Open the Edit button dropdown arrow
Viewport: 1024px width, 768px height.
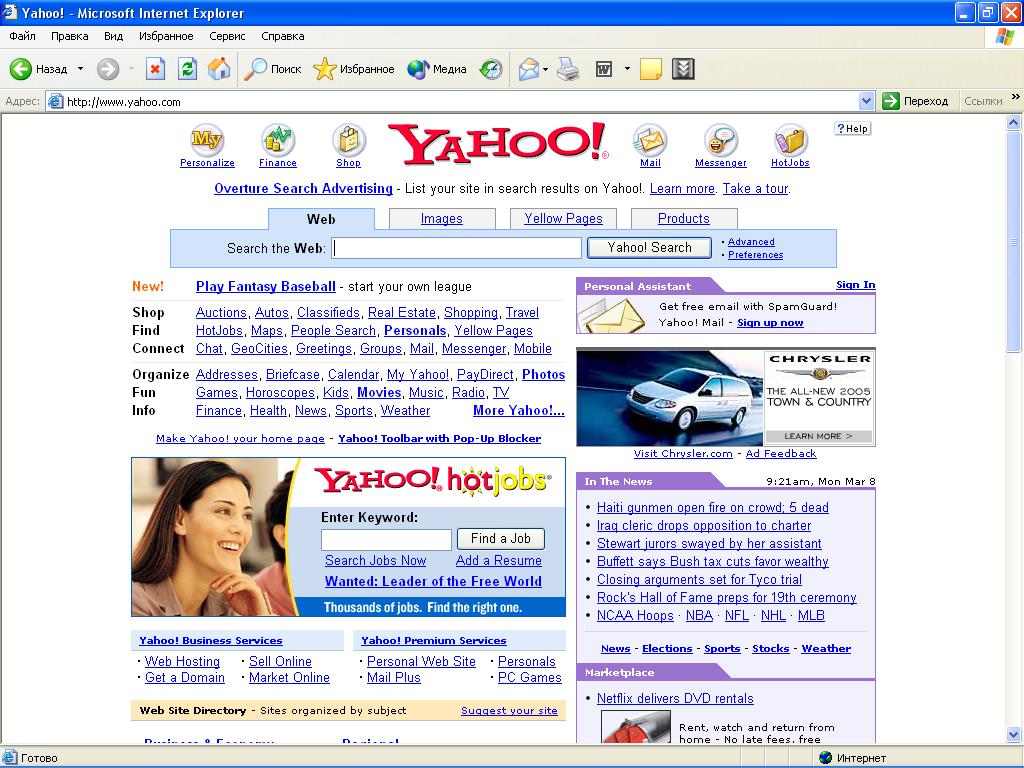[627, 69]
